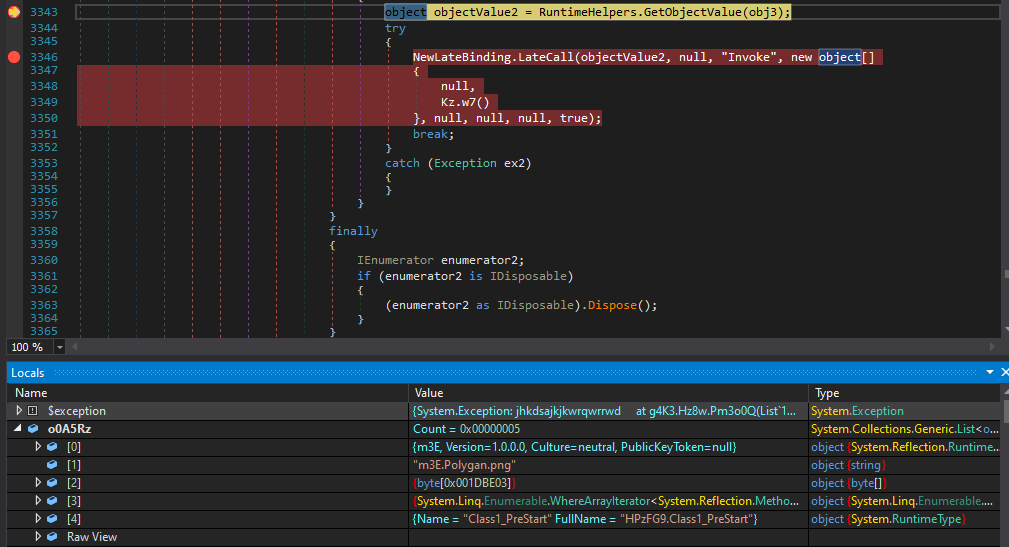
Task: Click the blue icon beside element [4]
Action: (52, 519)
